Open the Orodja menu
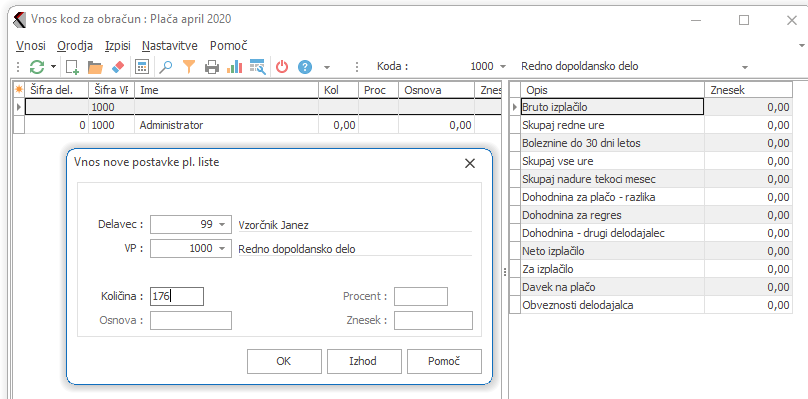Image resolution: width=808 pixels, height=399 pixels. click(x=75, y=45)
